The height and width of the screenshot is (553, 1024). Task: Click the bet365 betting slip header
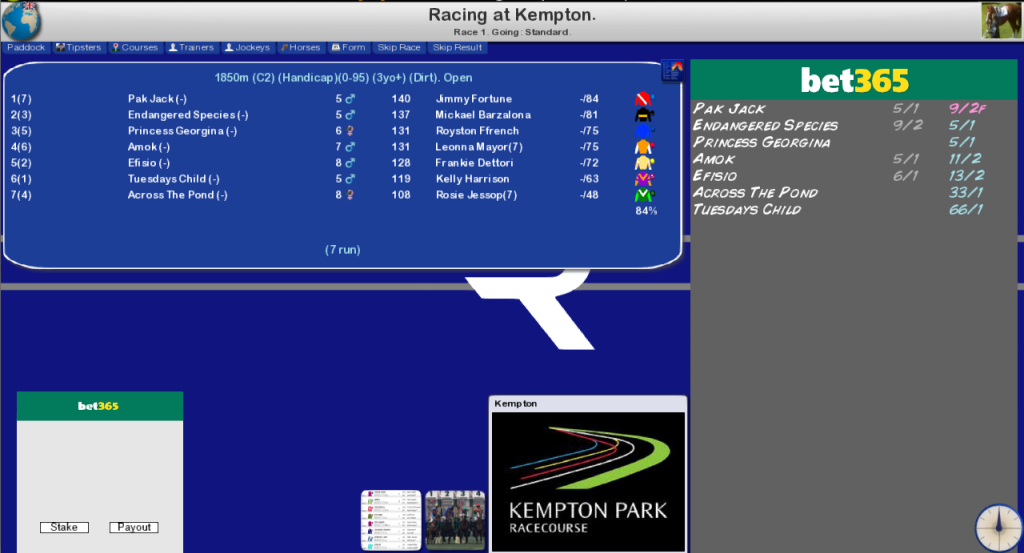click(99, 406)
